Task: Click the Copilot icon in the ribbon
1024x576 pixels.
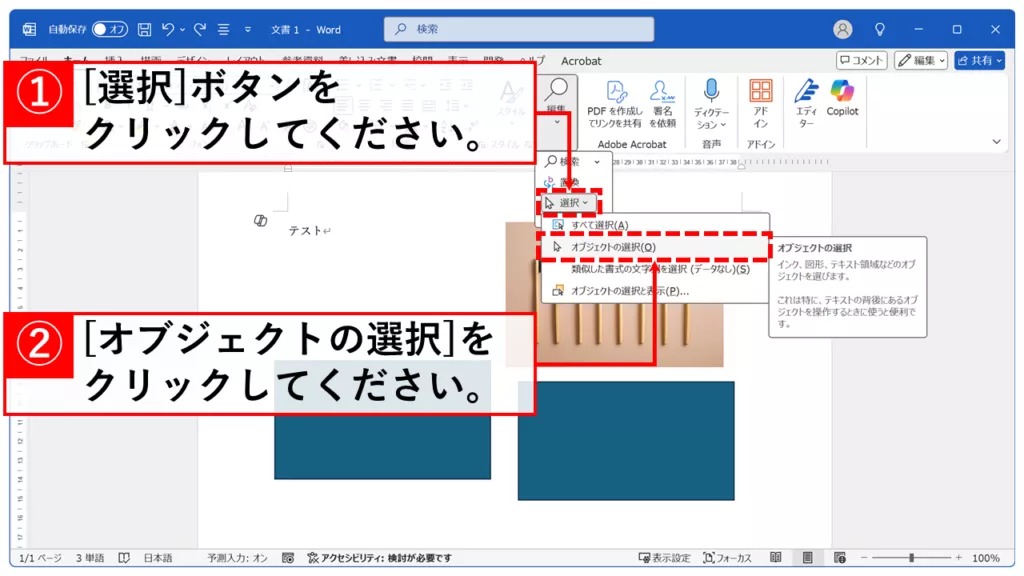Action: coord(842,98)
